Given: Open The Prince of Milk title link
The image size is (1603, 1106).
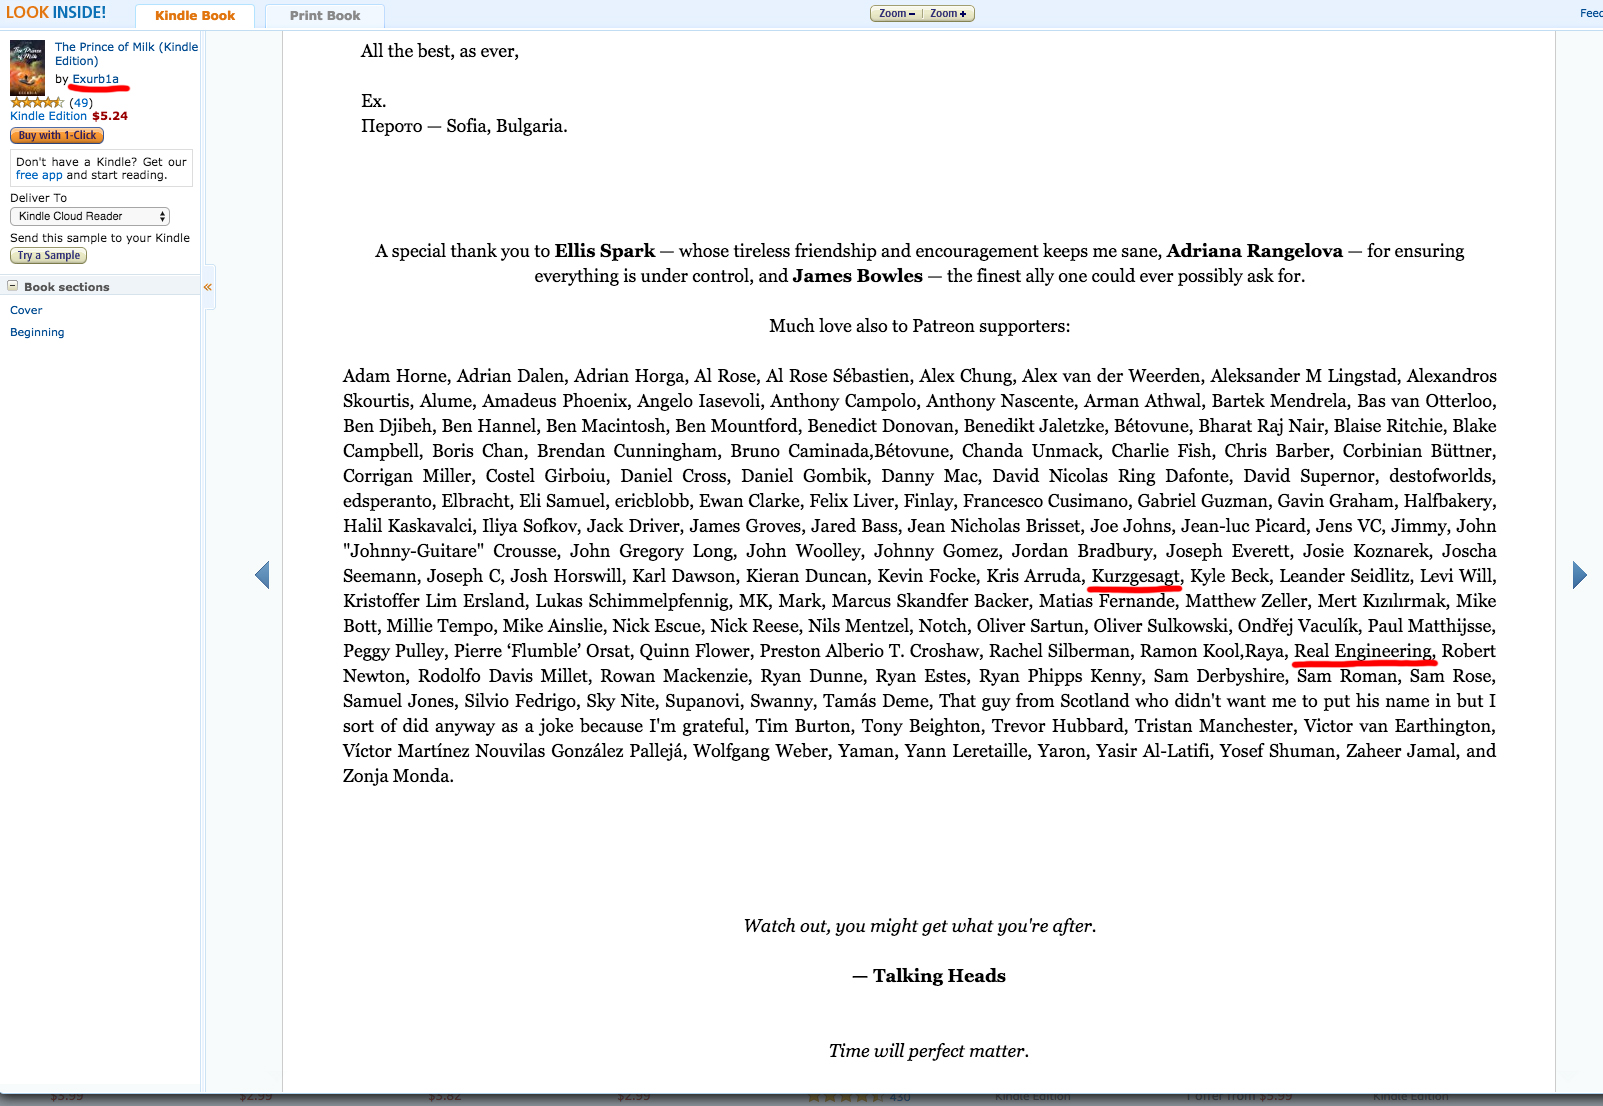Looking at the screenshot, I should click(x=126, y=54).
